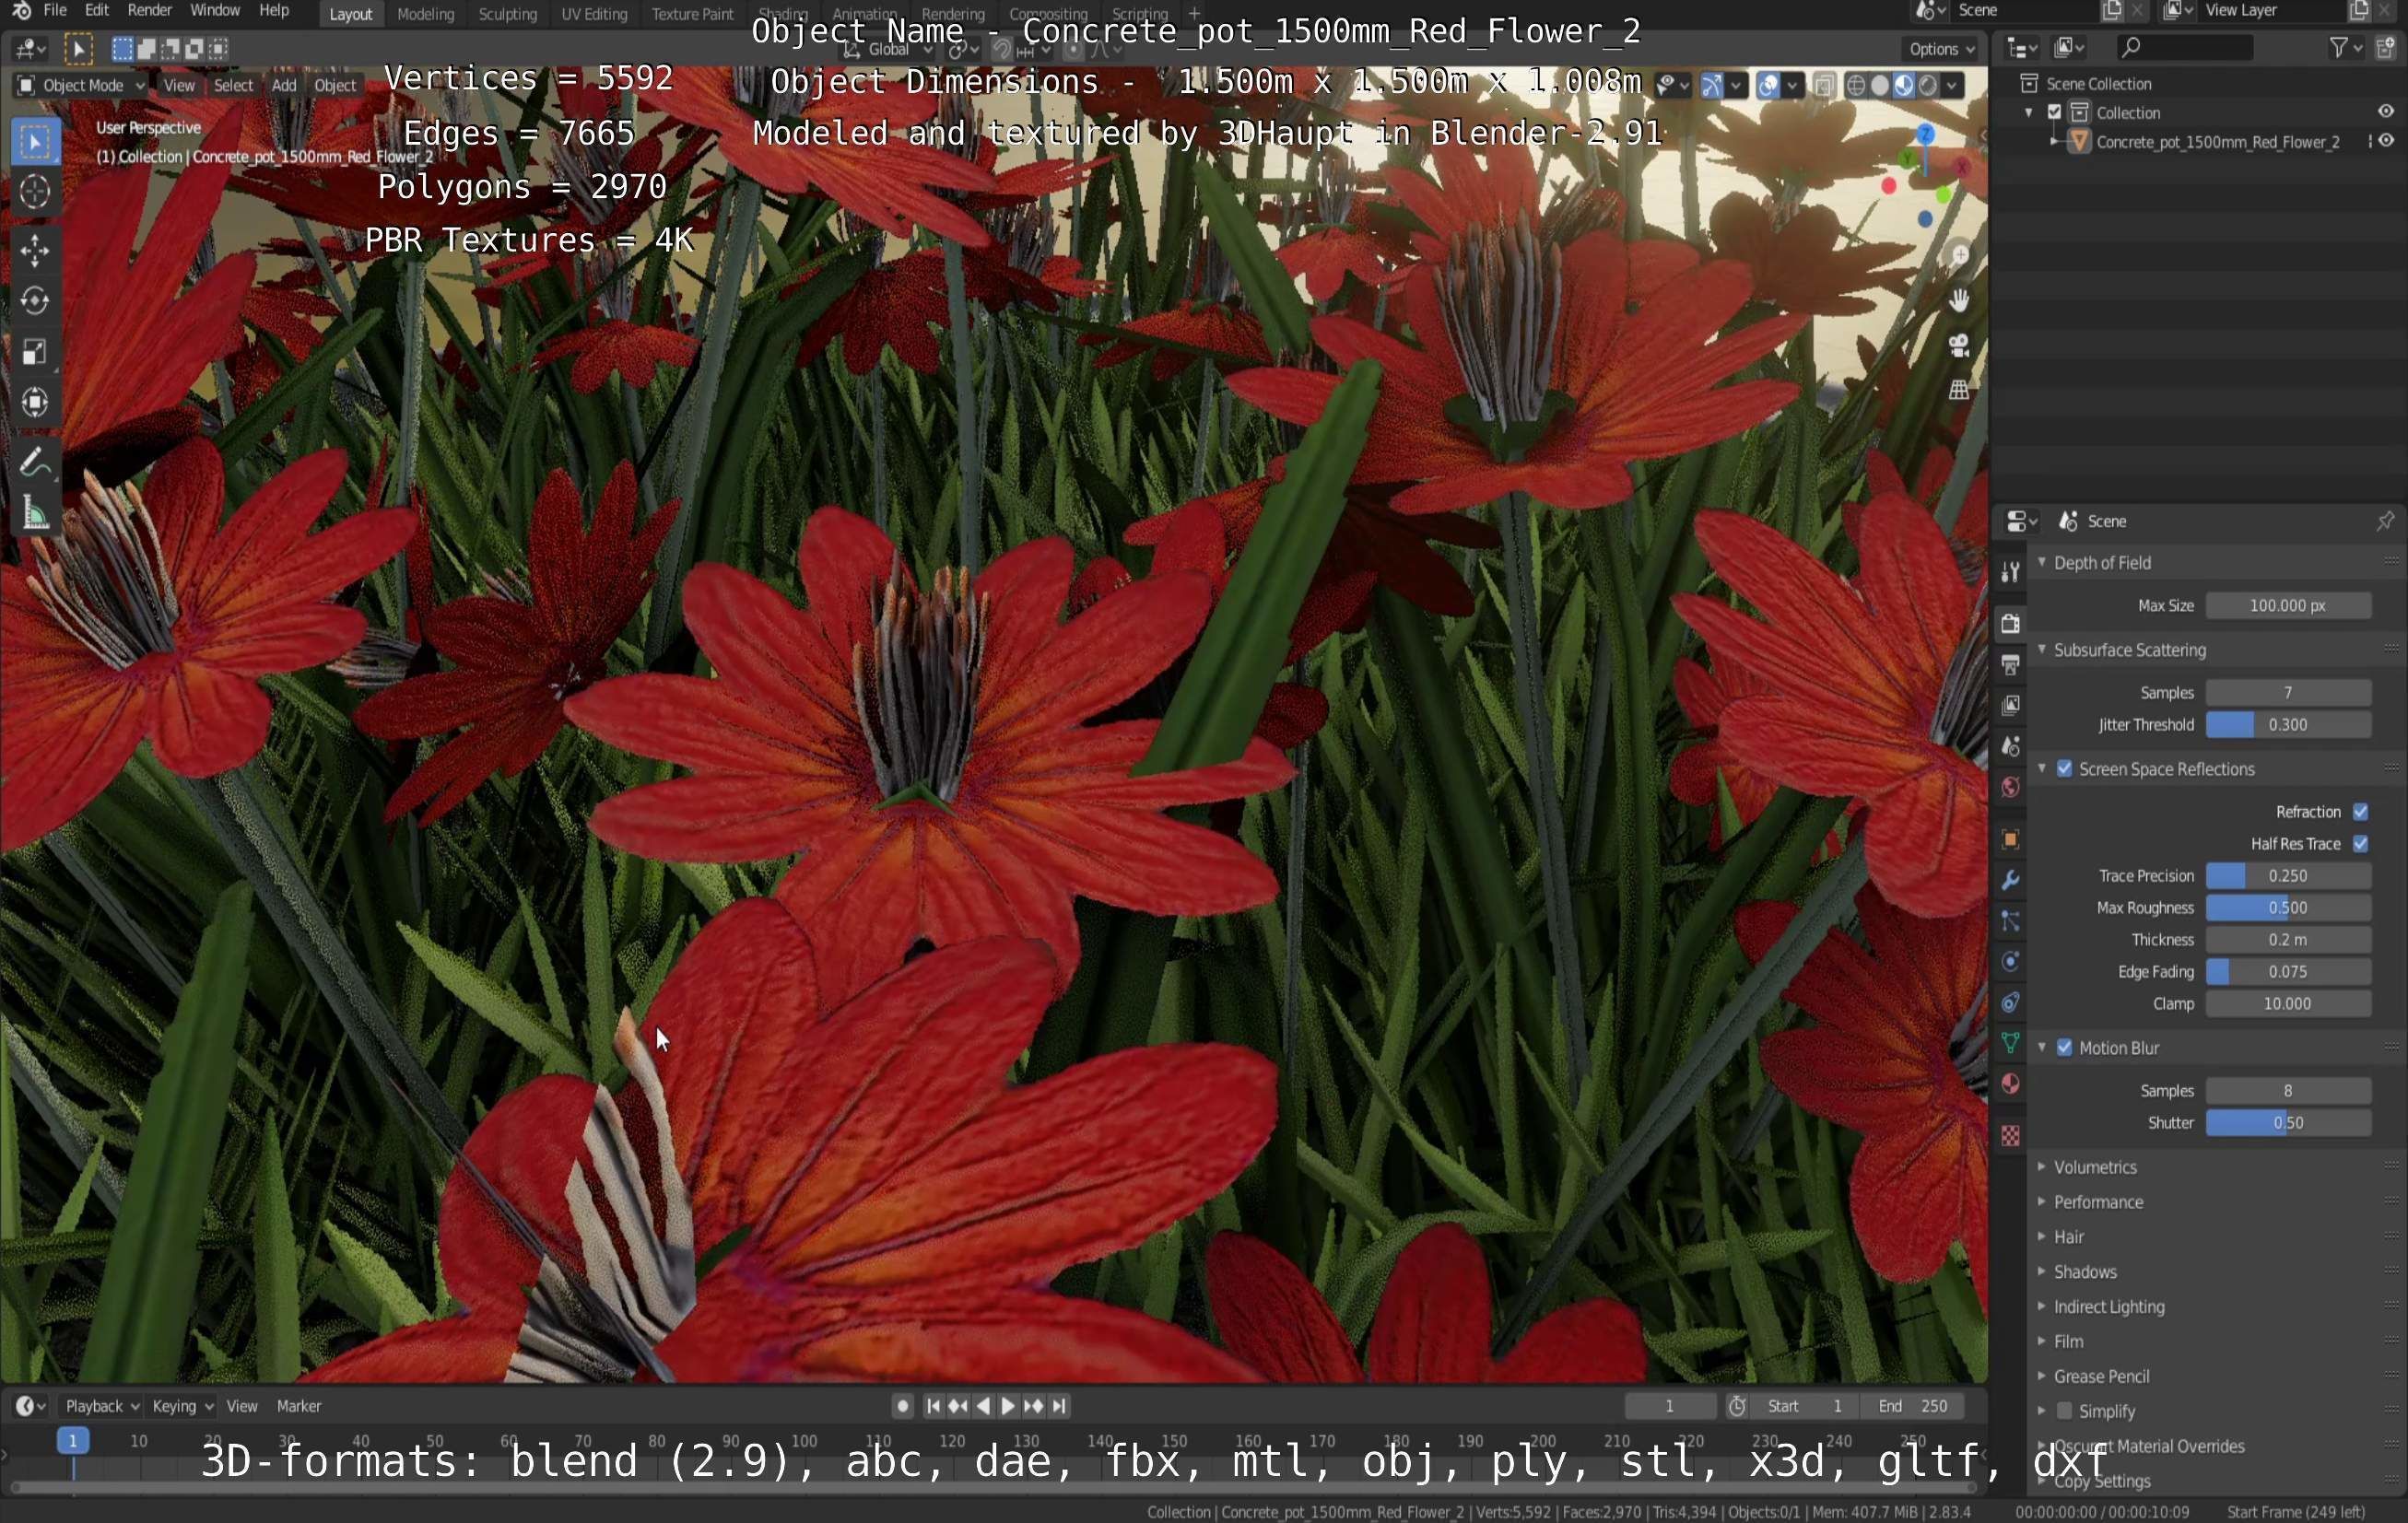The height and width of the screenshot is (1523, 2408).
Task: Play the animation forward
Action: tap(1008, 1406)
